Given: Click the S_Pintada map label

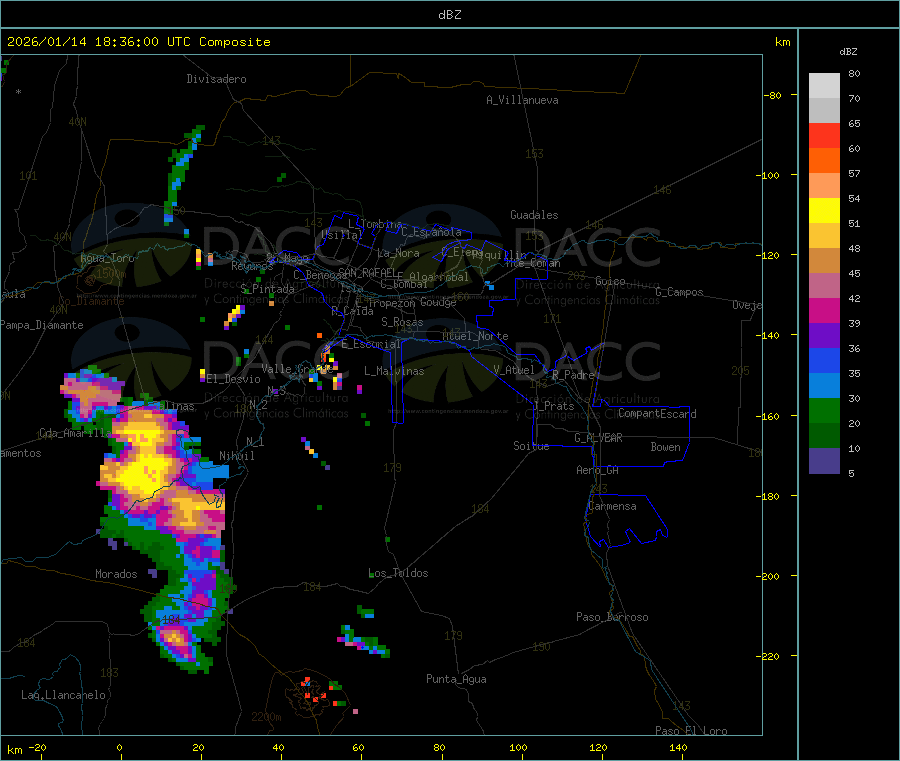Looking at the screenshot, I should tap(267, 289).
